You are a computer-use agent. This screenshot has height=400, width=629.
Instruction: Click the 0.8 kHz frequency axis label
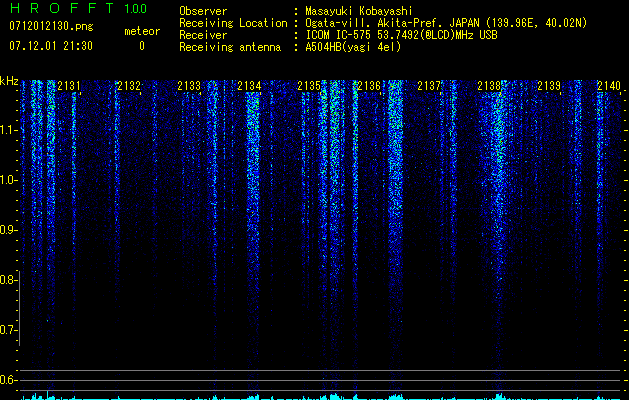click(7, 280)
